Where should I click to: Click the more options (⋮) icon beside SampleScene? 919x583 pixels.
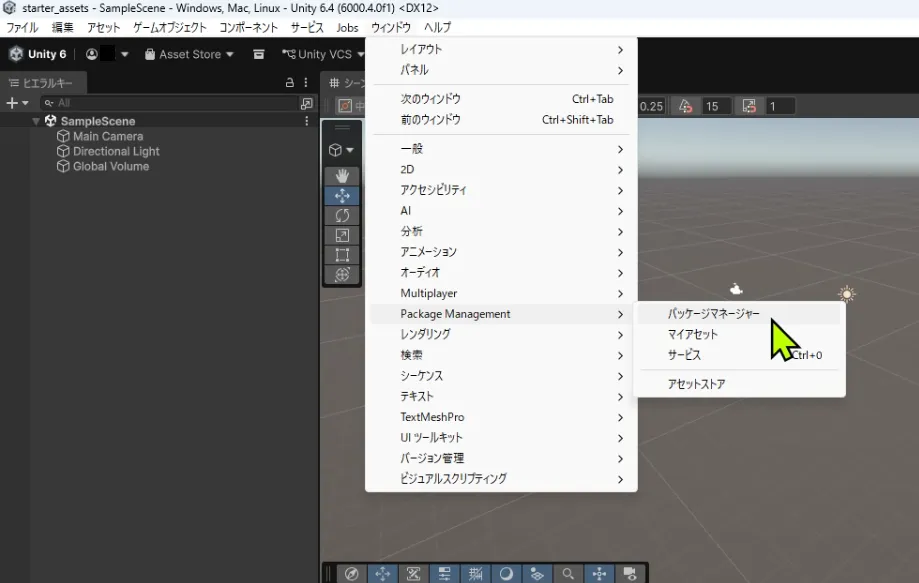(x=305, y=120)
